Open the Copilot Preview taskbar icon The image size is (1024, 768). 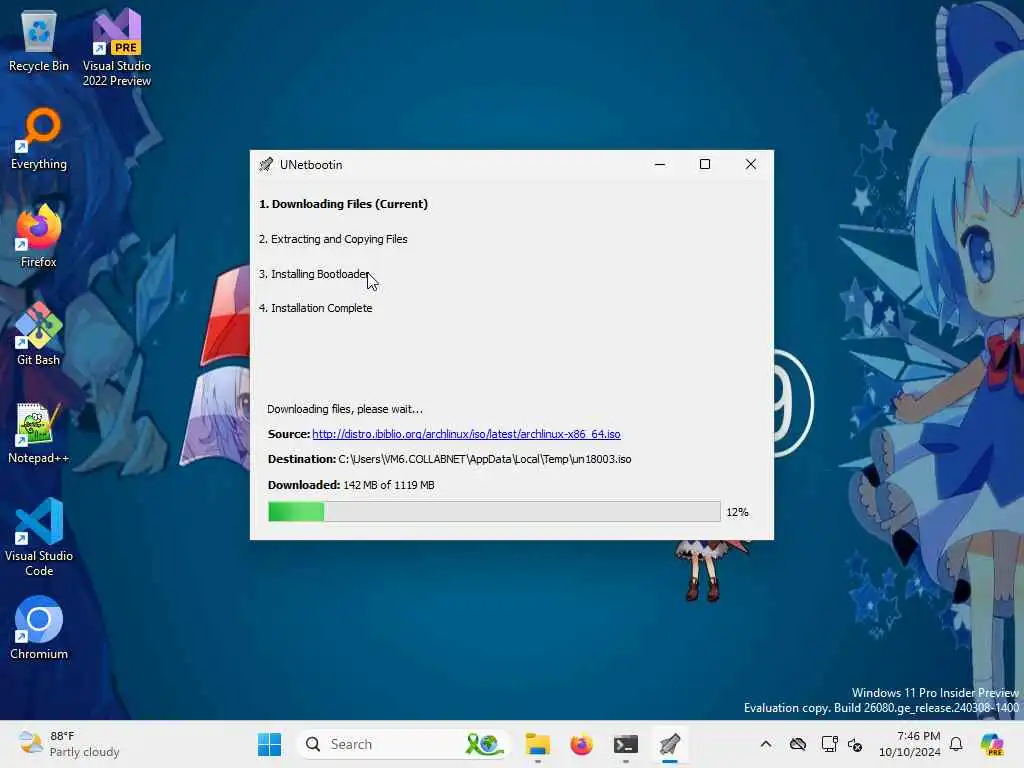tap(992, 744)
